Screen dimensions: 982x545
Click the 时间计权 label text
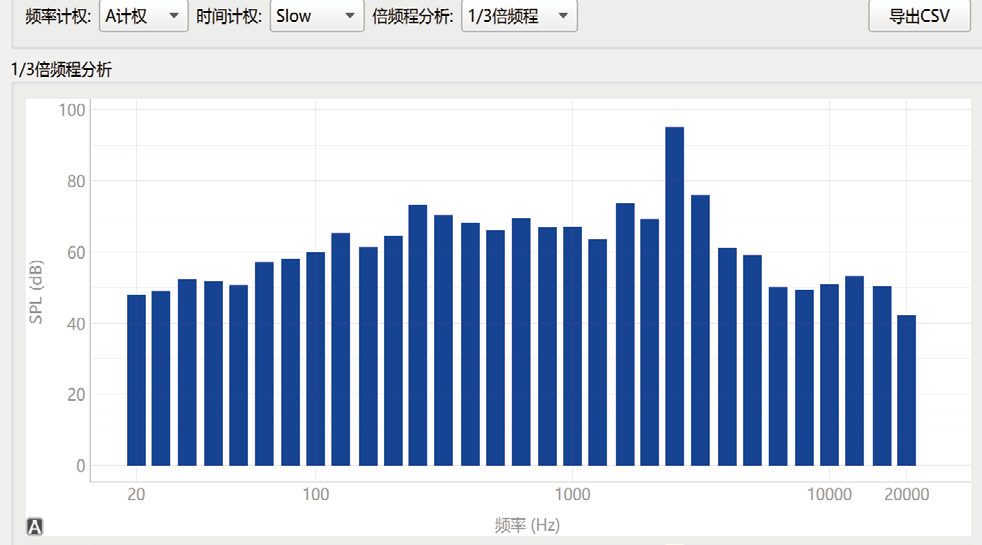pyautogui.click(x=230, y=16)
